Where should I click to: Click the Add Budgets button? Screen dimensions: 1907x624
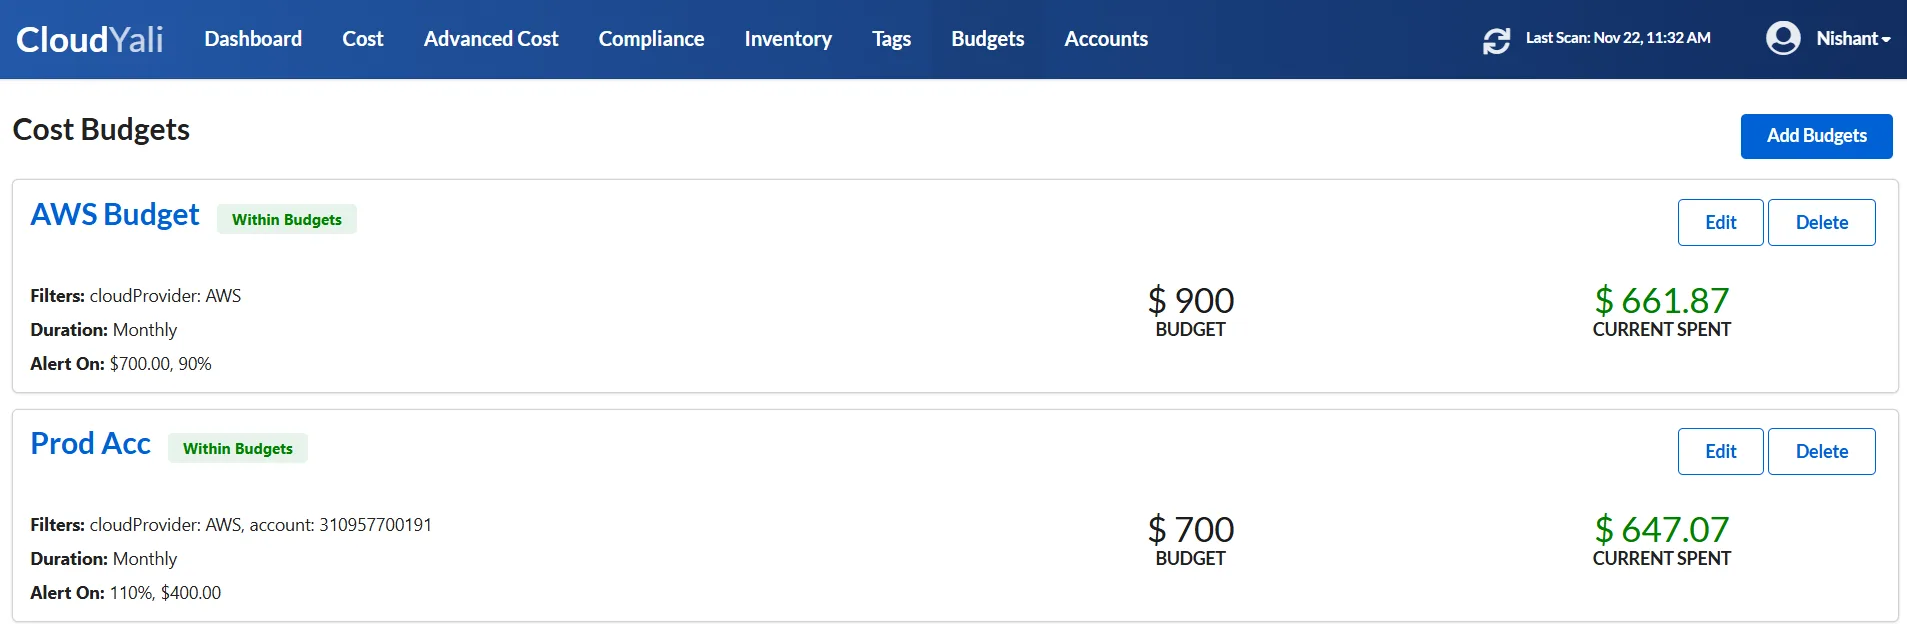coord(1816,136)
